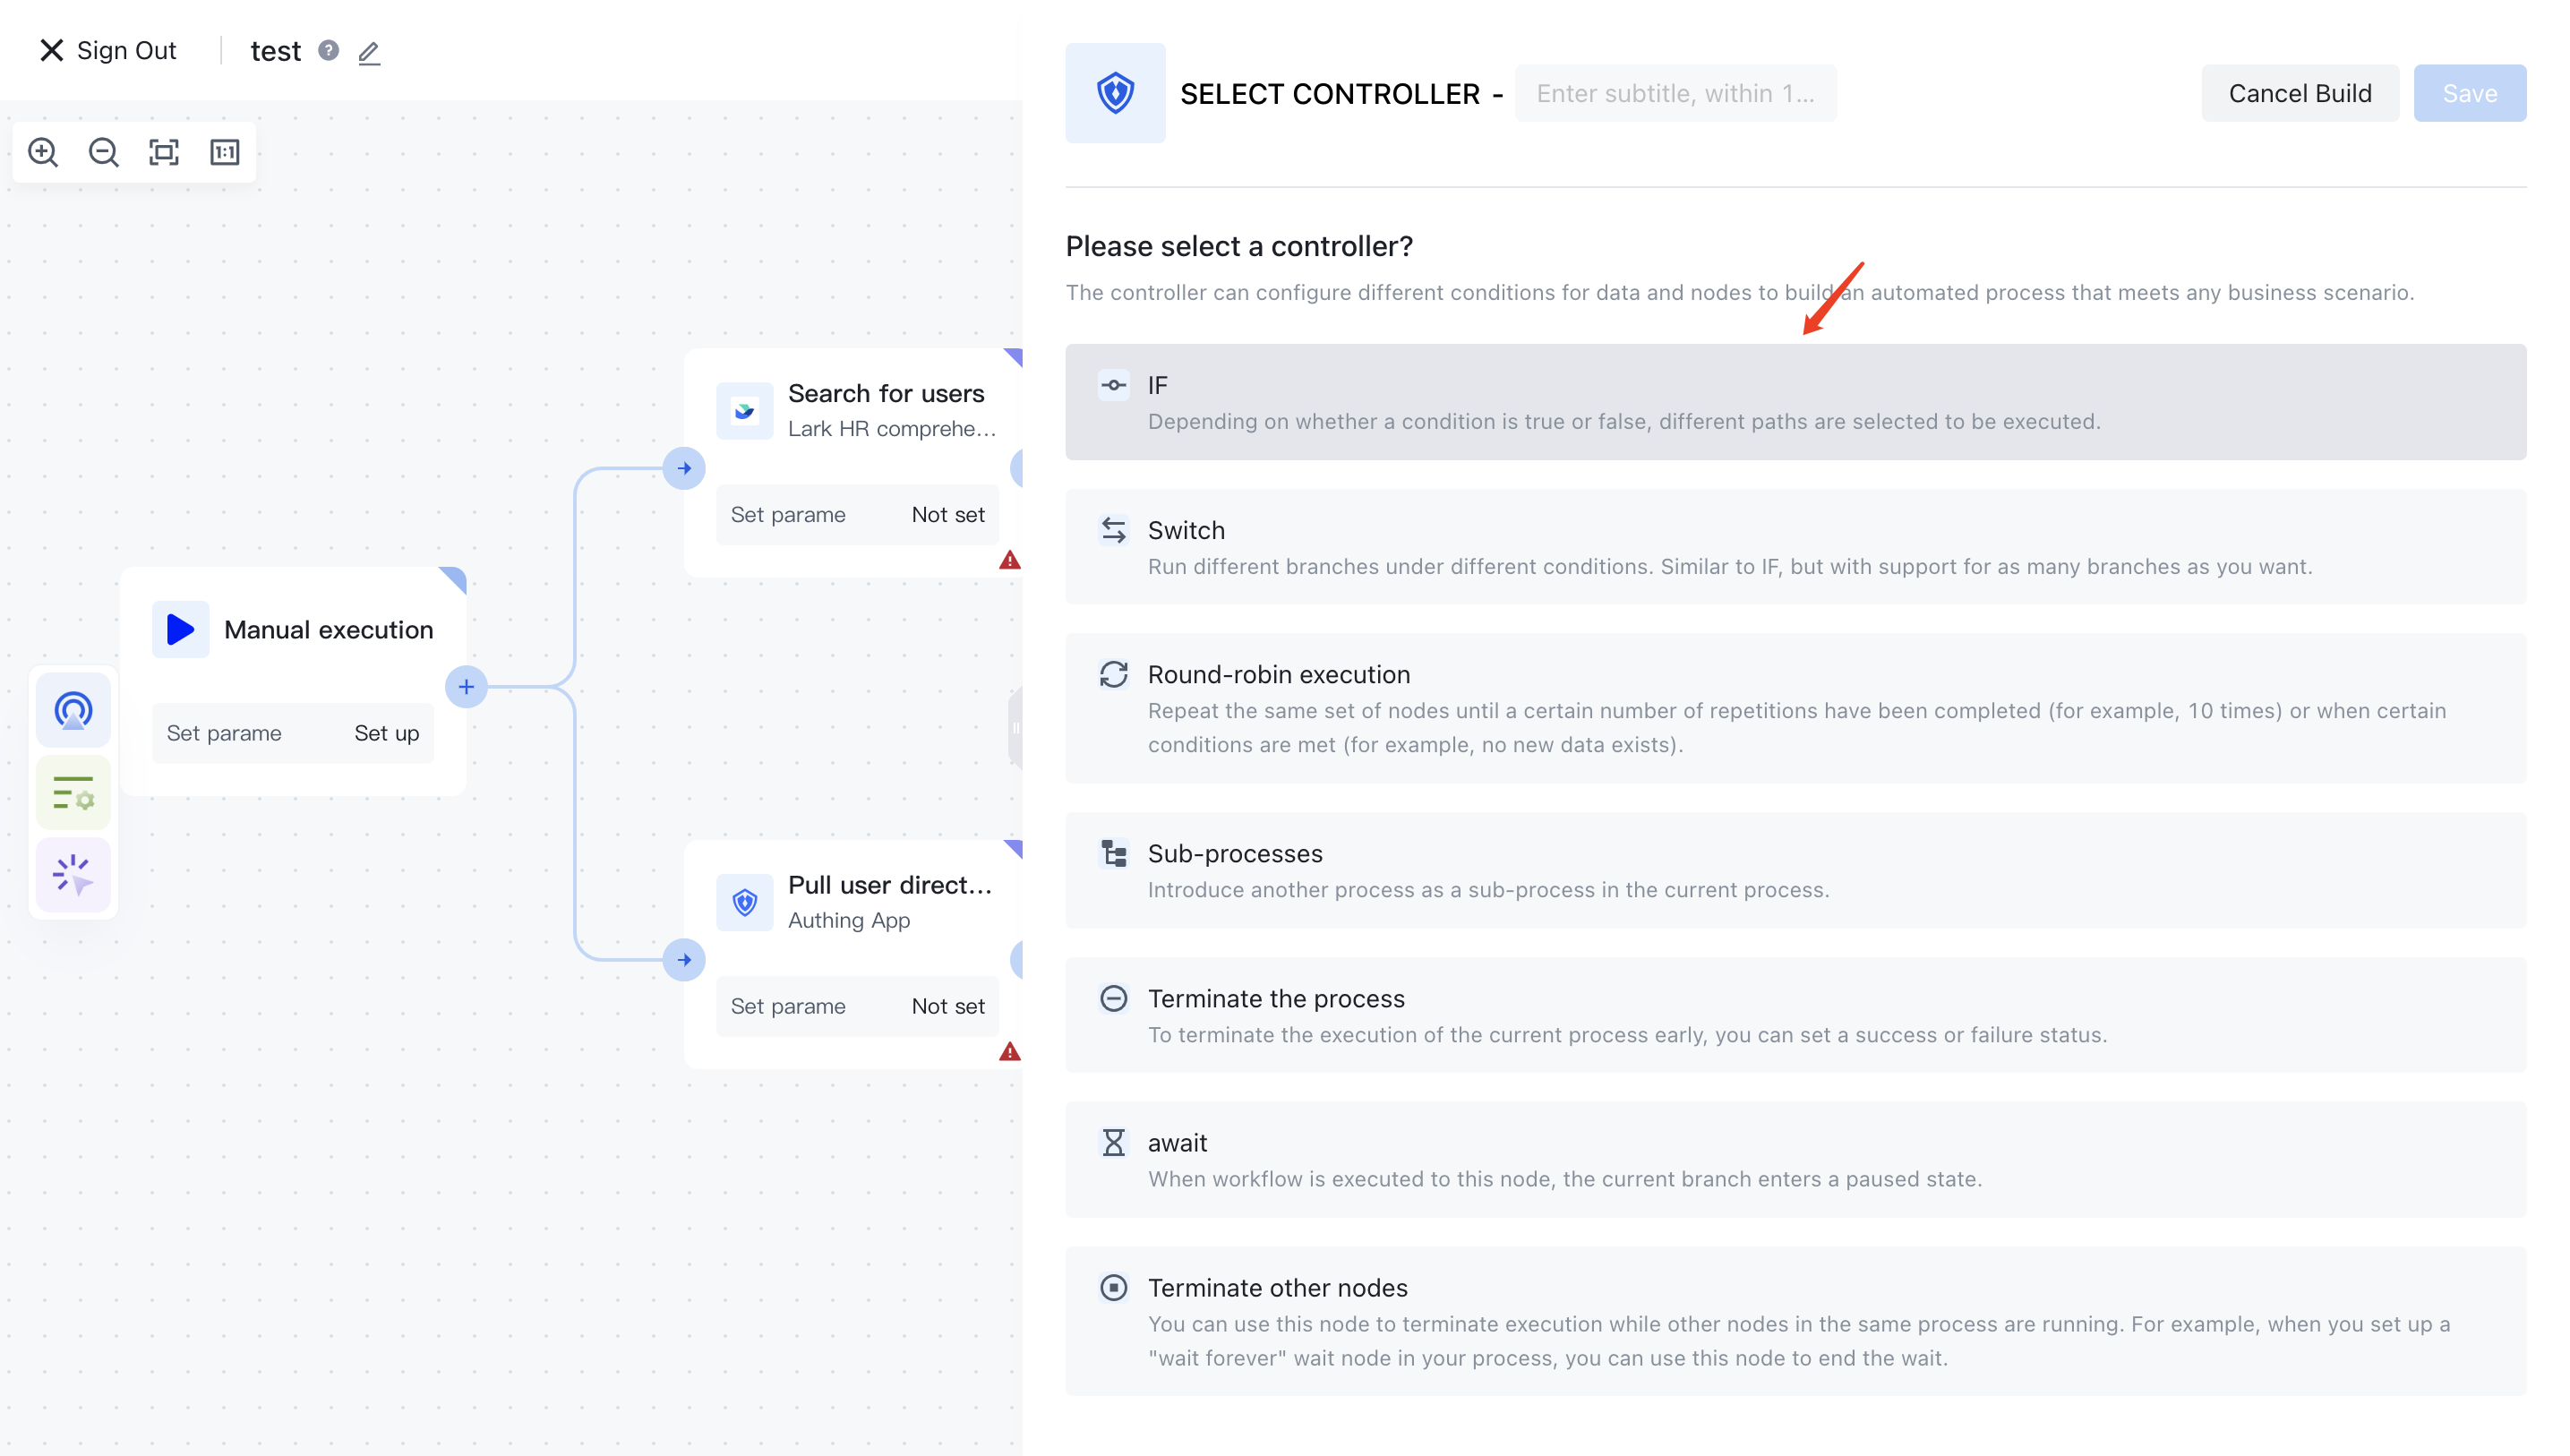2570x1456 pixels.
Task: Click Sign Out at top left
Action: (108, 51)
